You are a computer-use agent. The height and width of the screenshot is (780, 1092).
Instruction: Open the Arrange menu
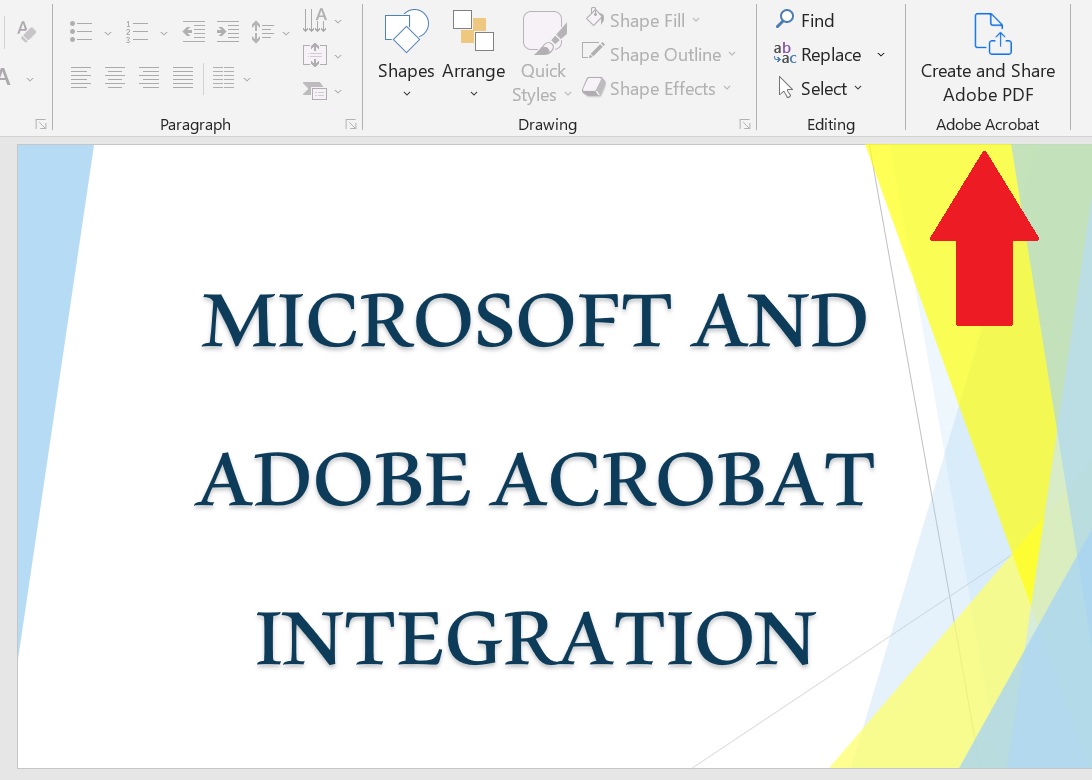coord(474,54)
